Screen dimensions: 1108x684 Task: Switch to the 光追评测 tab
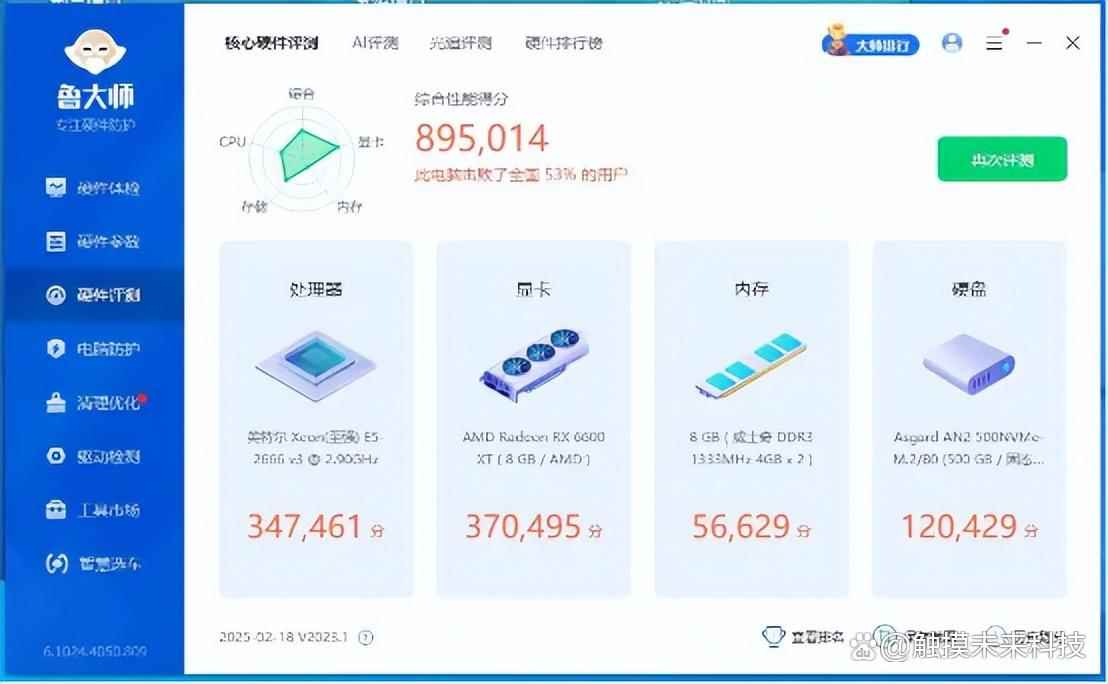(x=460, y=43)
